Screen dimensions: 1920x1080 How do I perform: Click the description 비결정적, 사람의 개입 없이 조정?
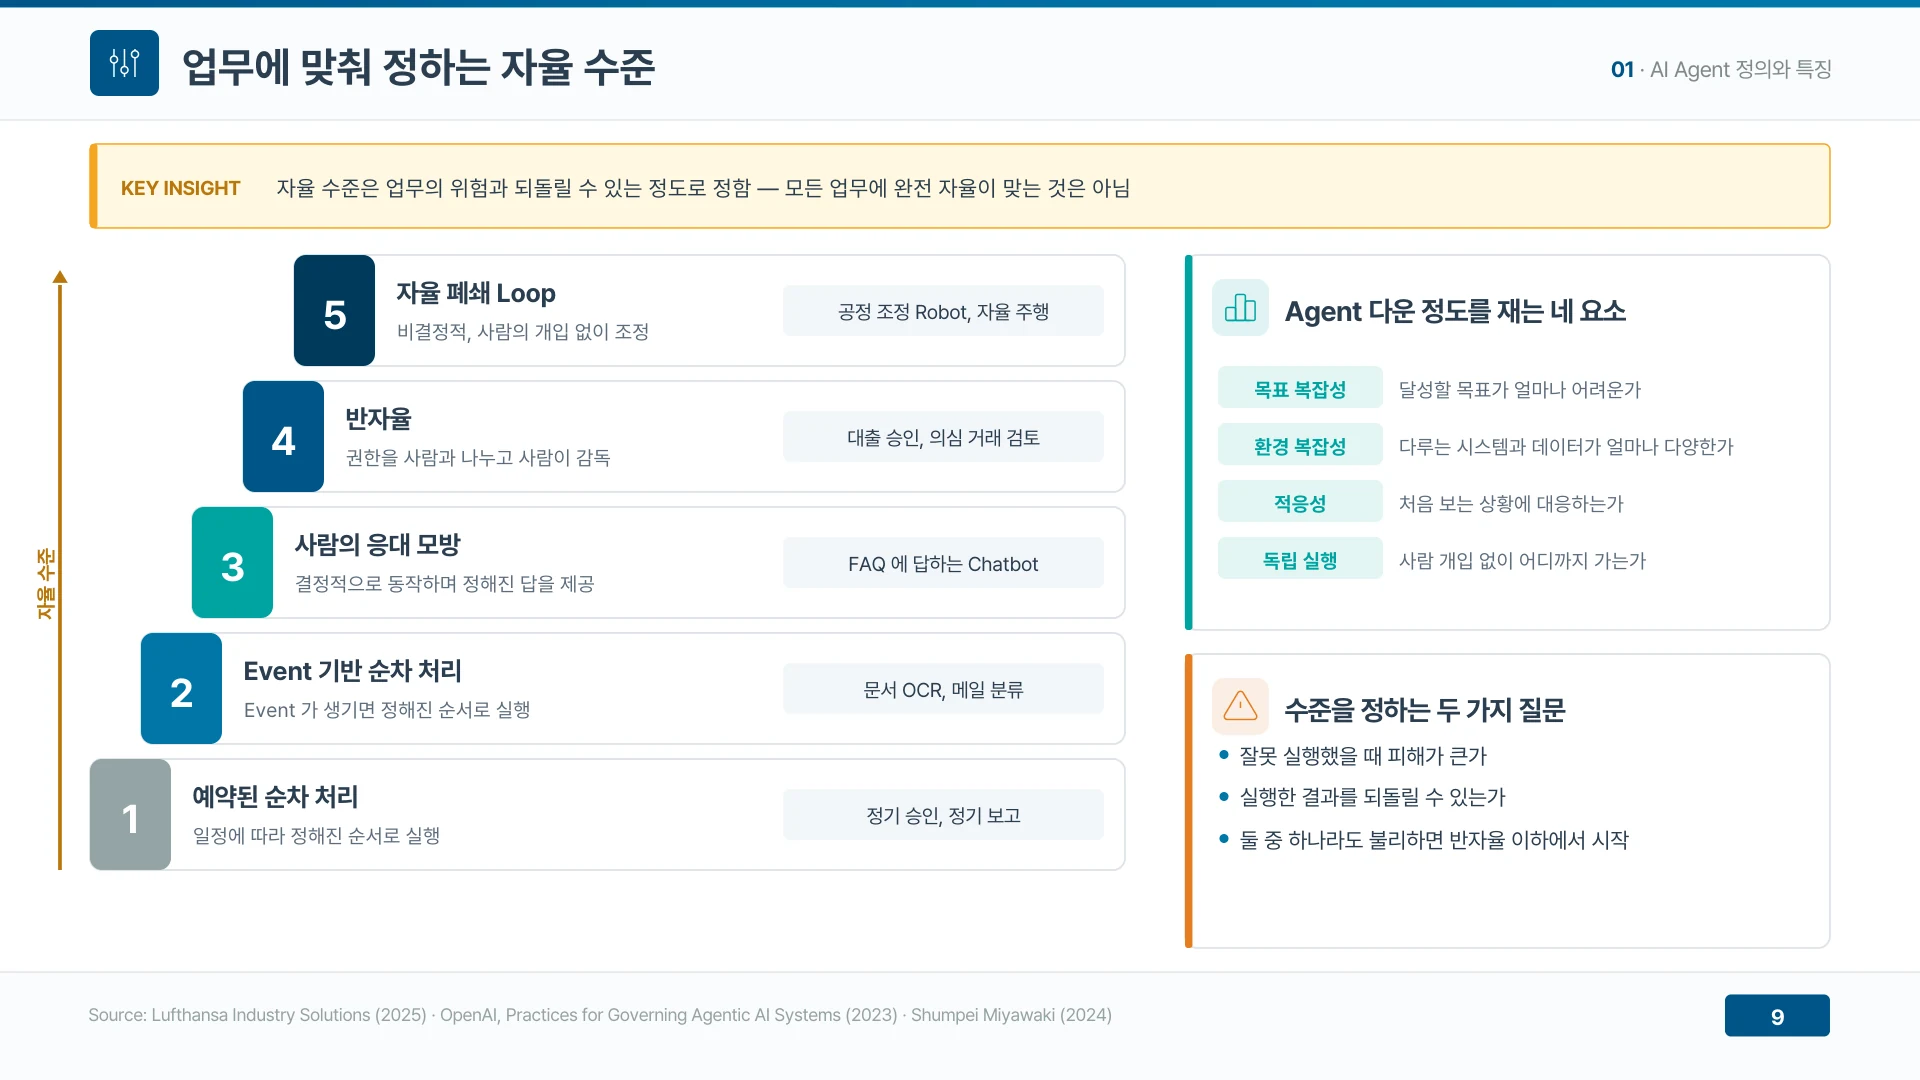pos(523,331)
